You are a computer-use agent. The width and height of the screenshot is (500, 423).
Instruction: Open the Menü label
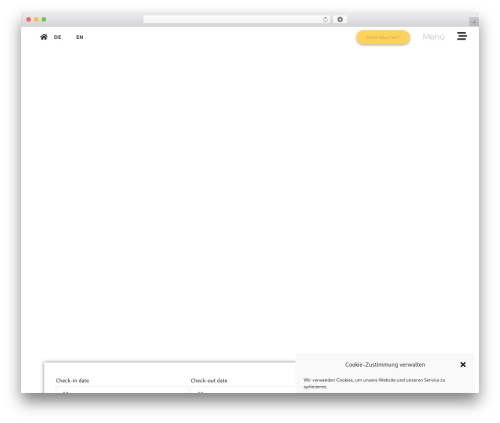(433, 37)
